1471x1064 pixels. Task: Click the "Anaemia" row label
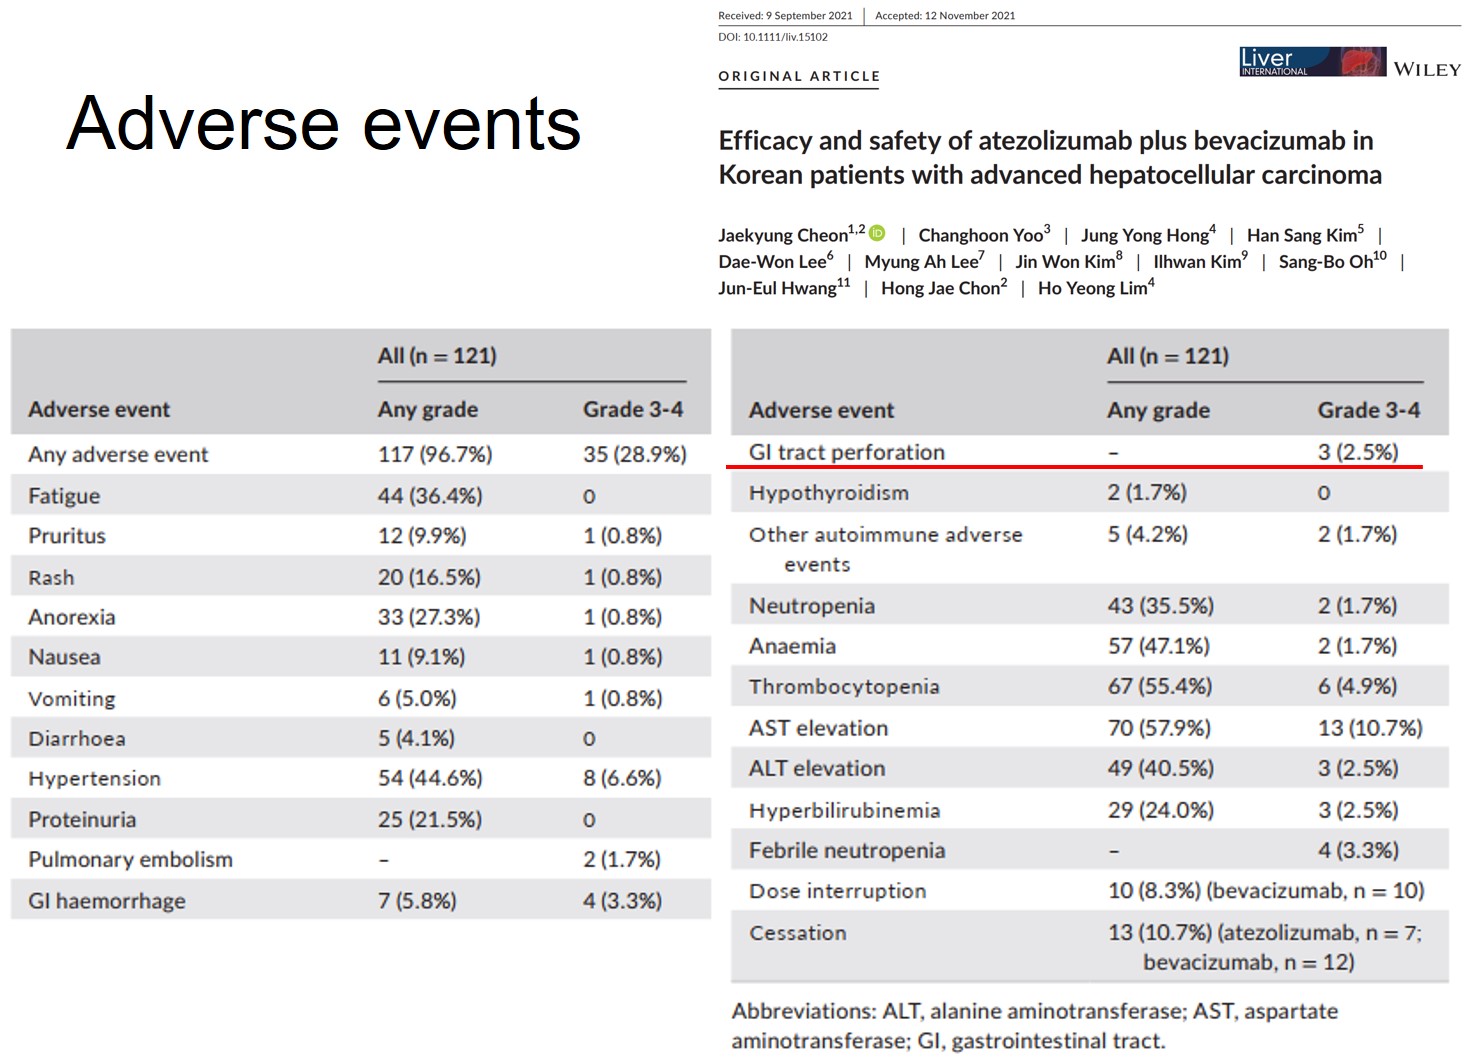[x=792, y=646]
